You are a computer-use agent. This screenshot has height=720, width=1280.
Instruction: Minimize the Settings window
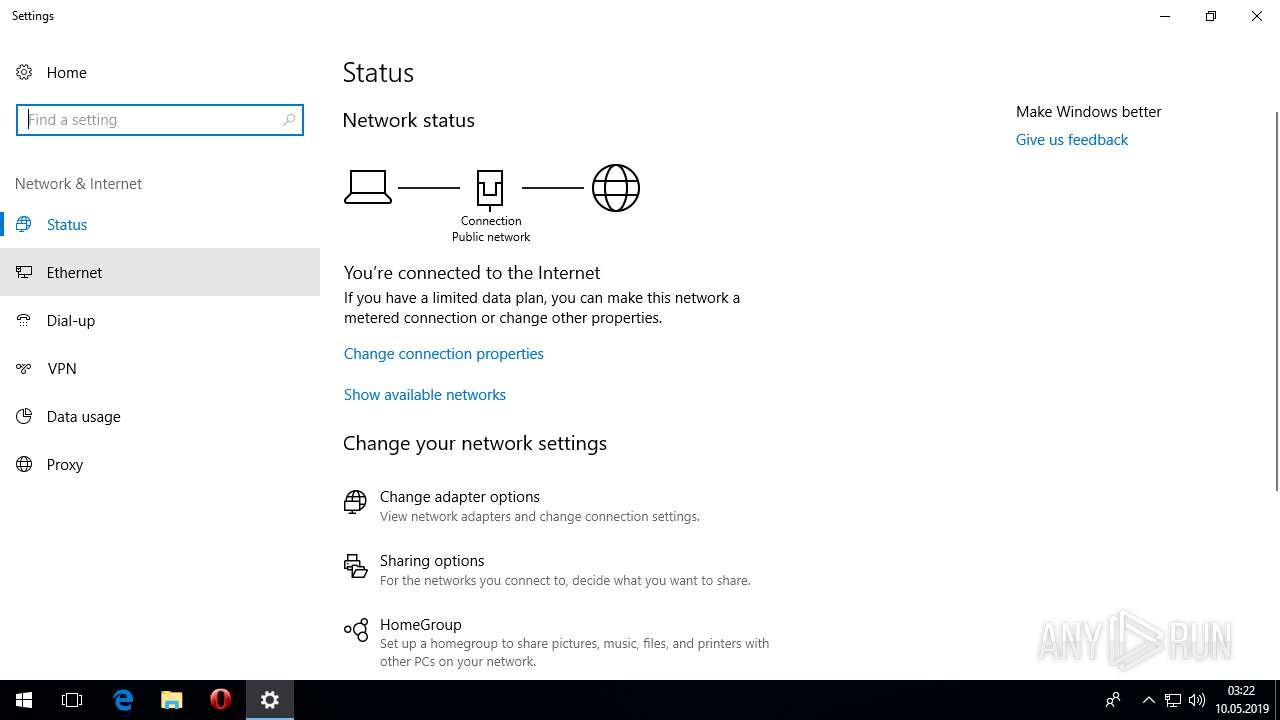(1165, 16)
